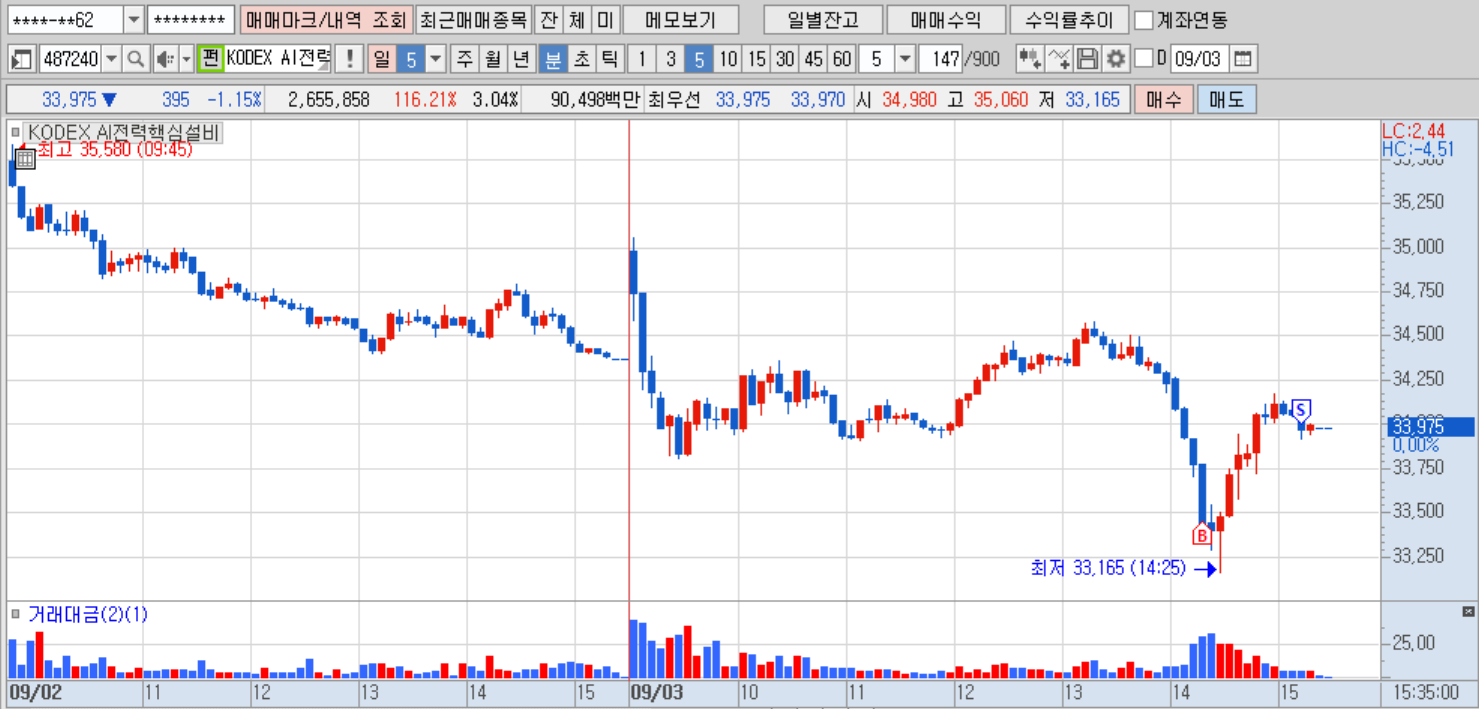Select the 잔 tab button
The height and width of the screenshot is (709, 1479).
point(548,20)
